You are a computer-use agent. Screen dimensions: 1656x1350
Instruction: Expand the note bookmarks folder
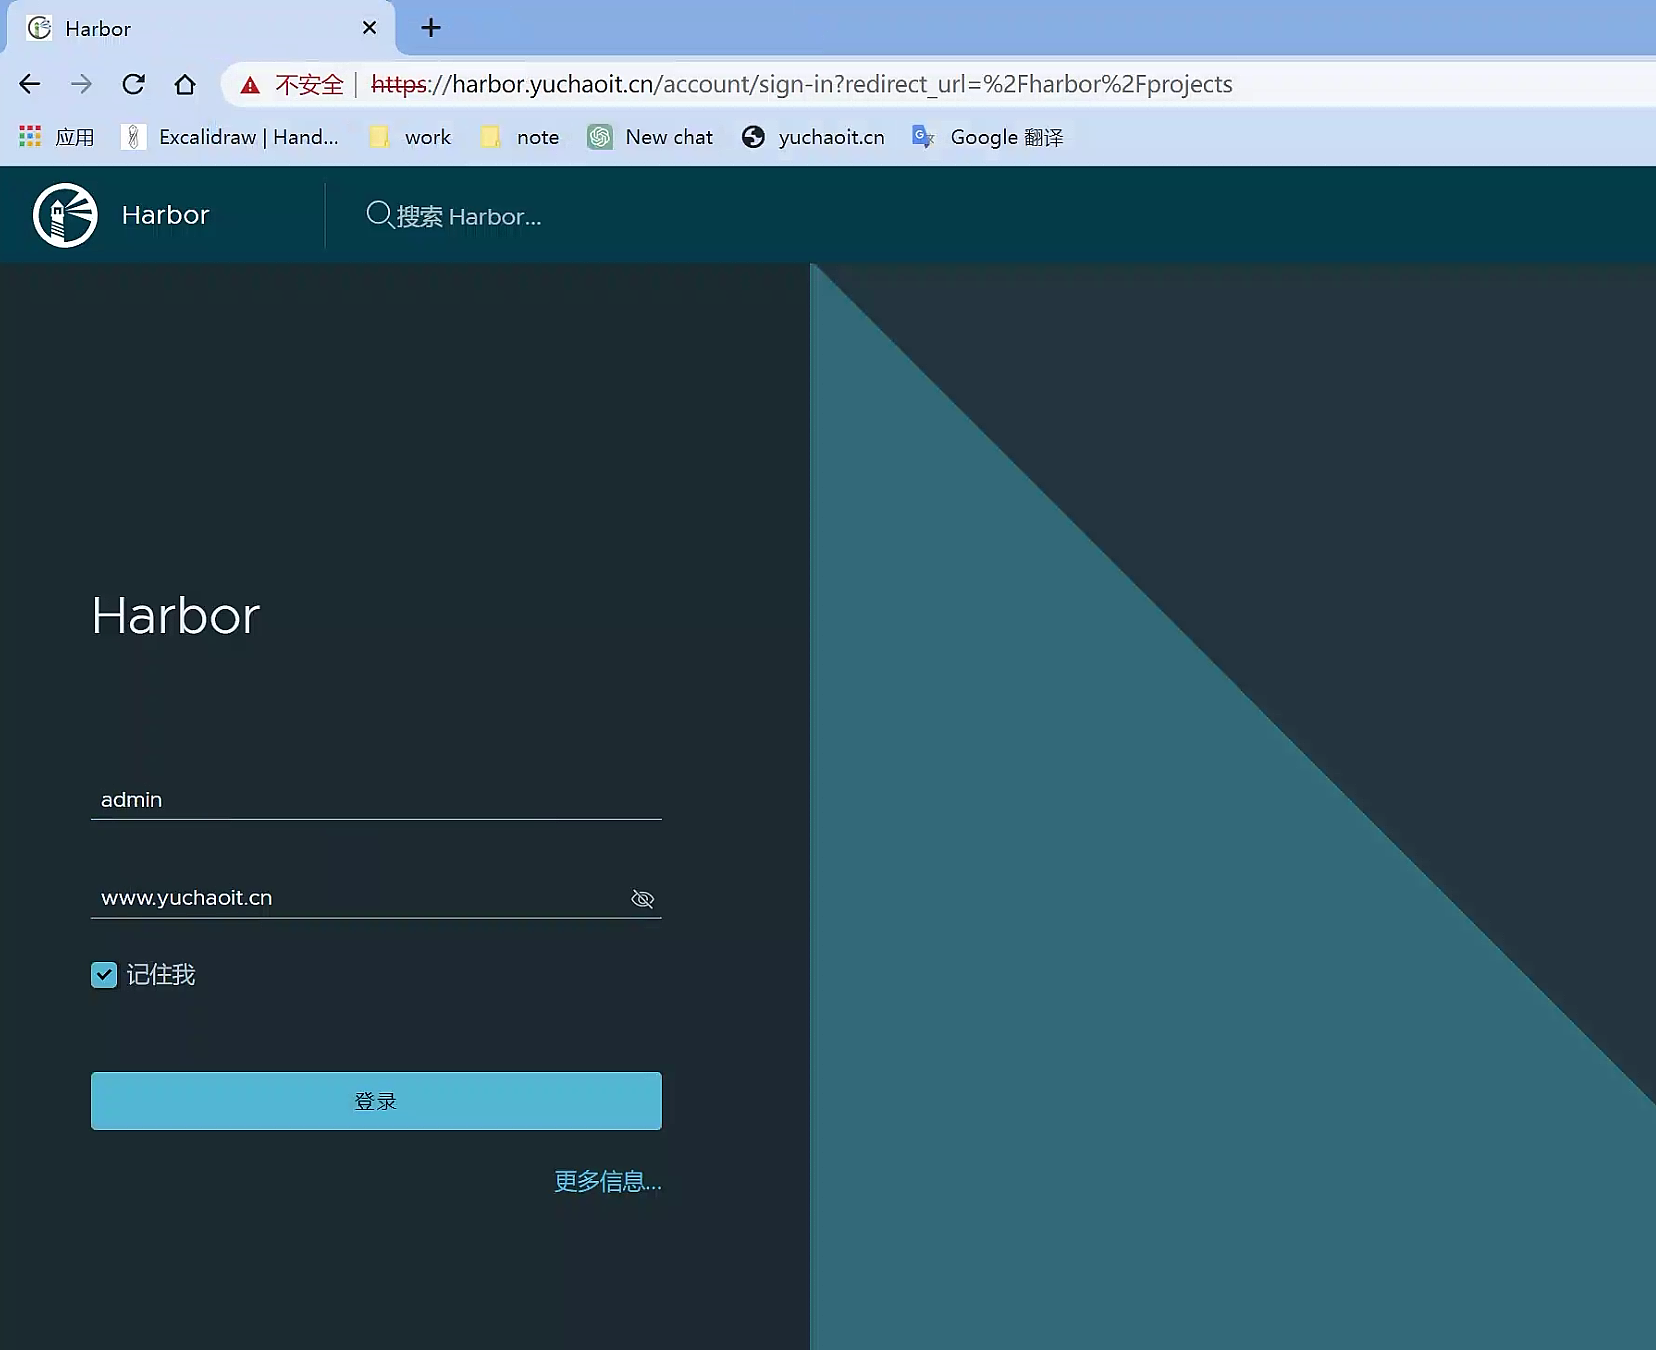521,137
